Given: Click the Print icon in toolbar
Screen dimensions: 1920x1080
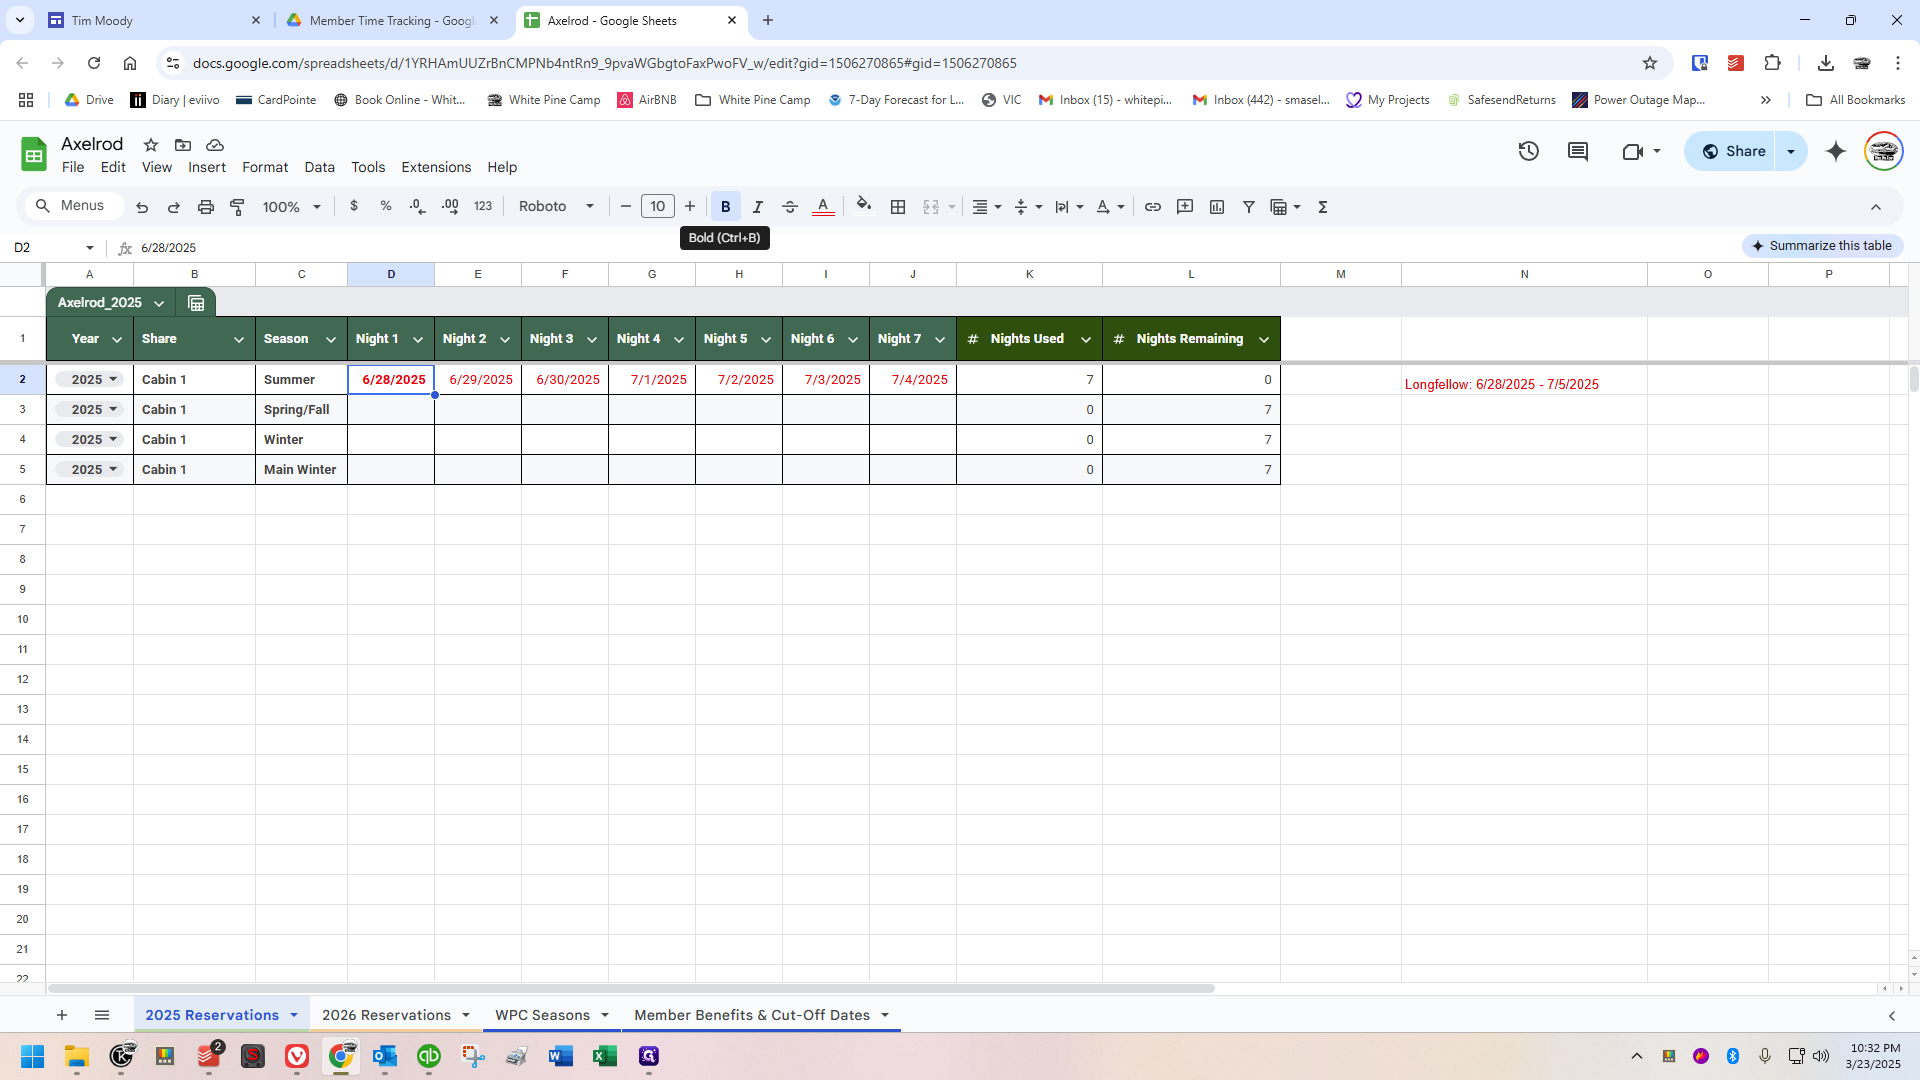Looking at the screenshot, I should [x=206, y=207].
